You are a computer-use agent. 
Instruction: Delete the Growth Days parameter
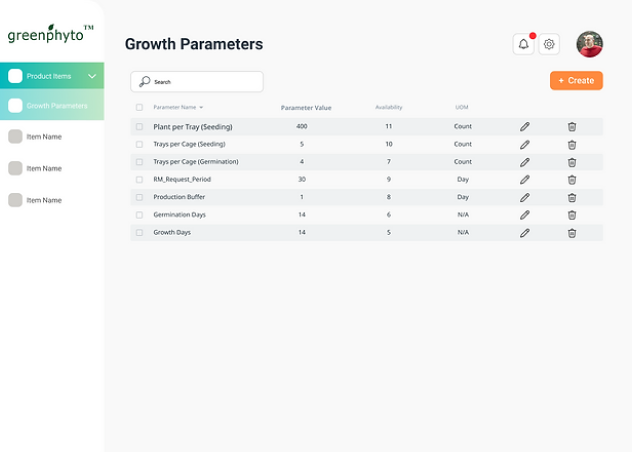click(572, 233)
